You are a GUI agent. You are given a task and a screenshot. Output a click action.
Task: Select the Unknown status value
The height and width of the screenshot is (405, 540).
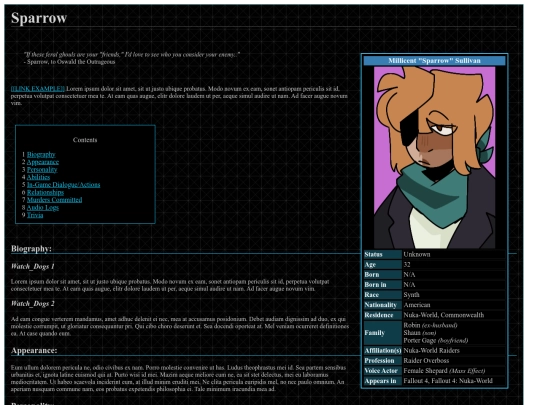pyautogui.click(x=417, y=255)
